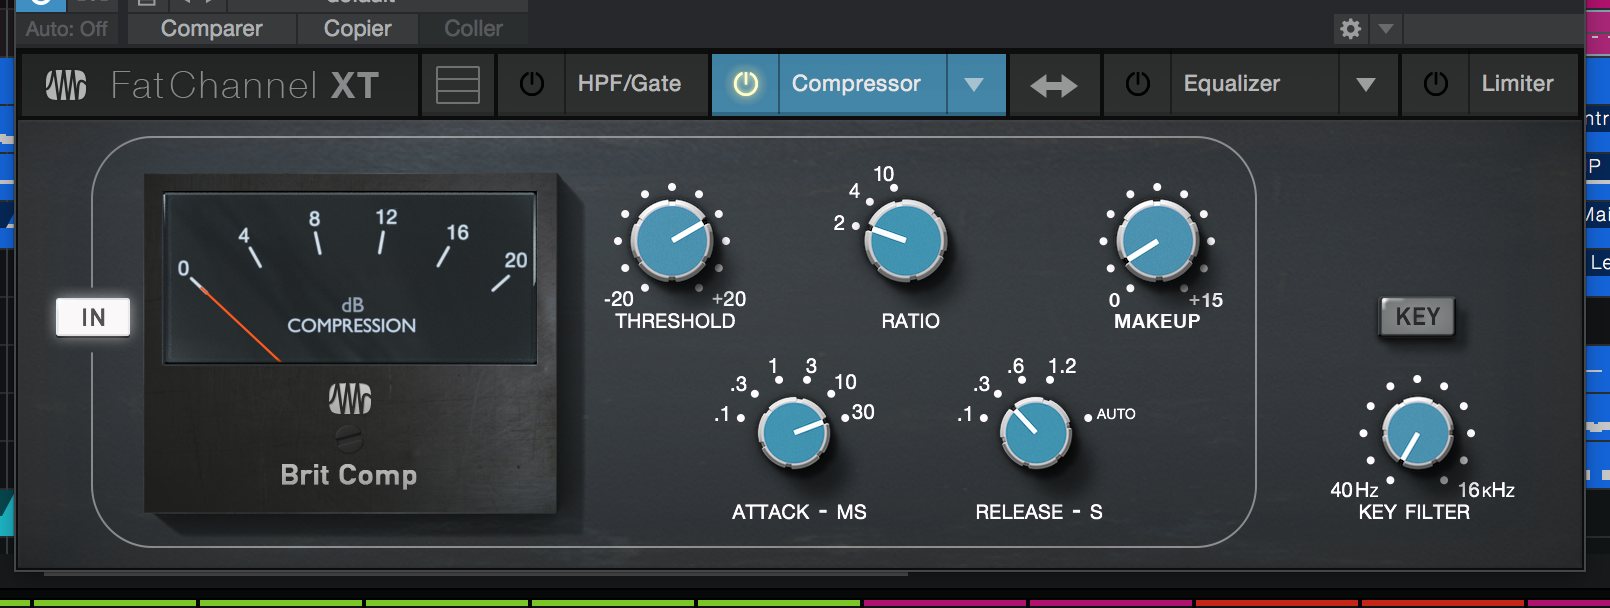Click the PreSonus logo above Brit Comp
Viewport: 1610px width, 608px height.
[350, 398]
